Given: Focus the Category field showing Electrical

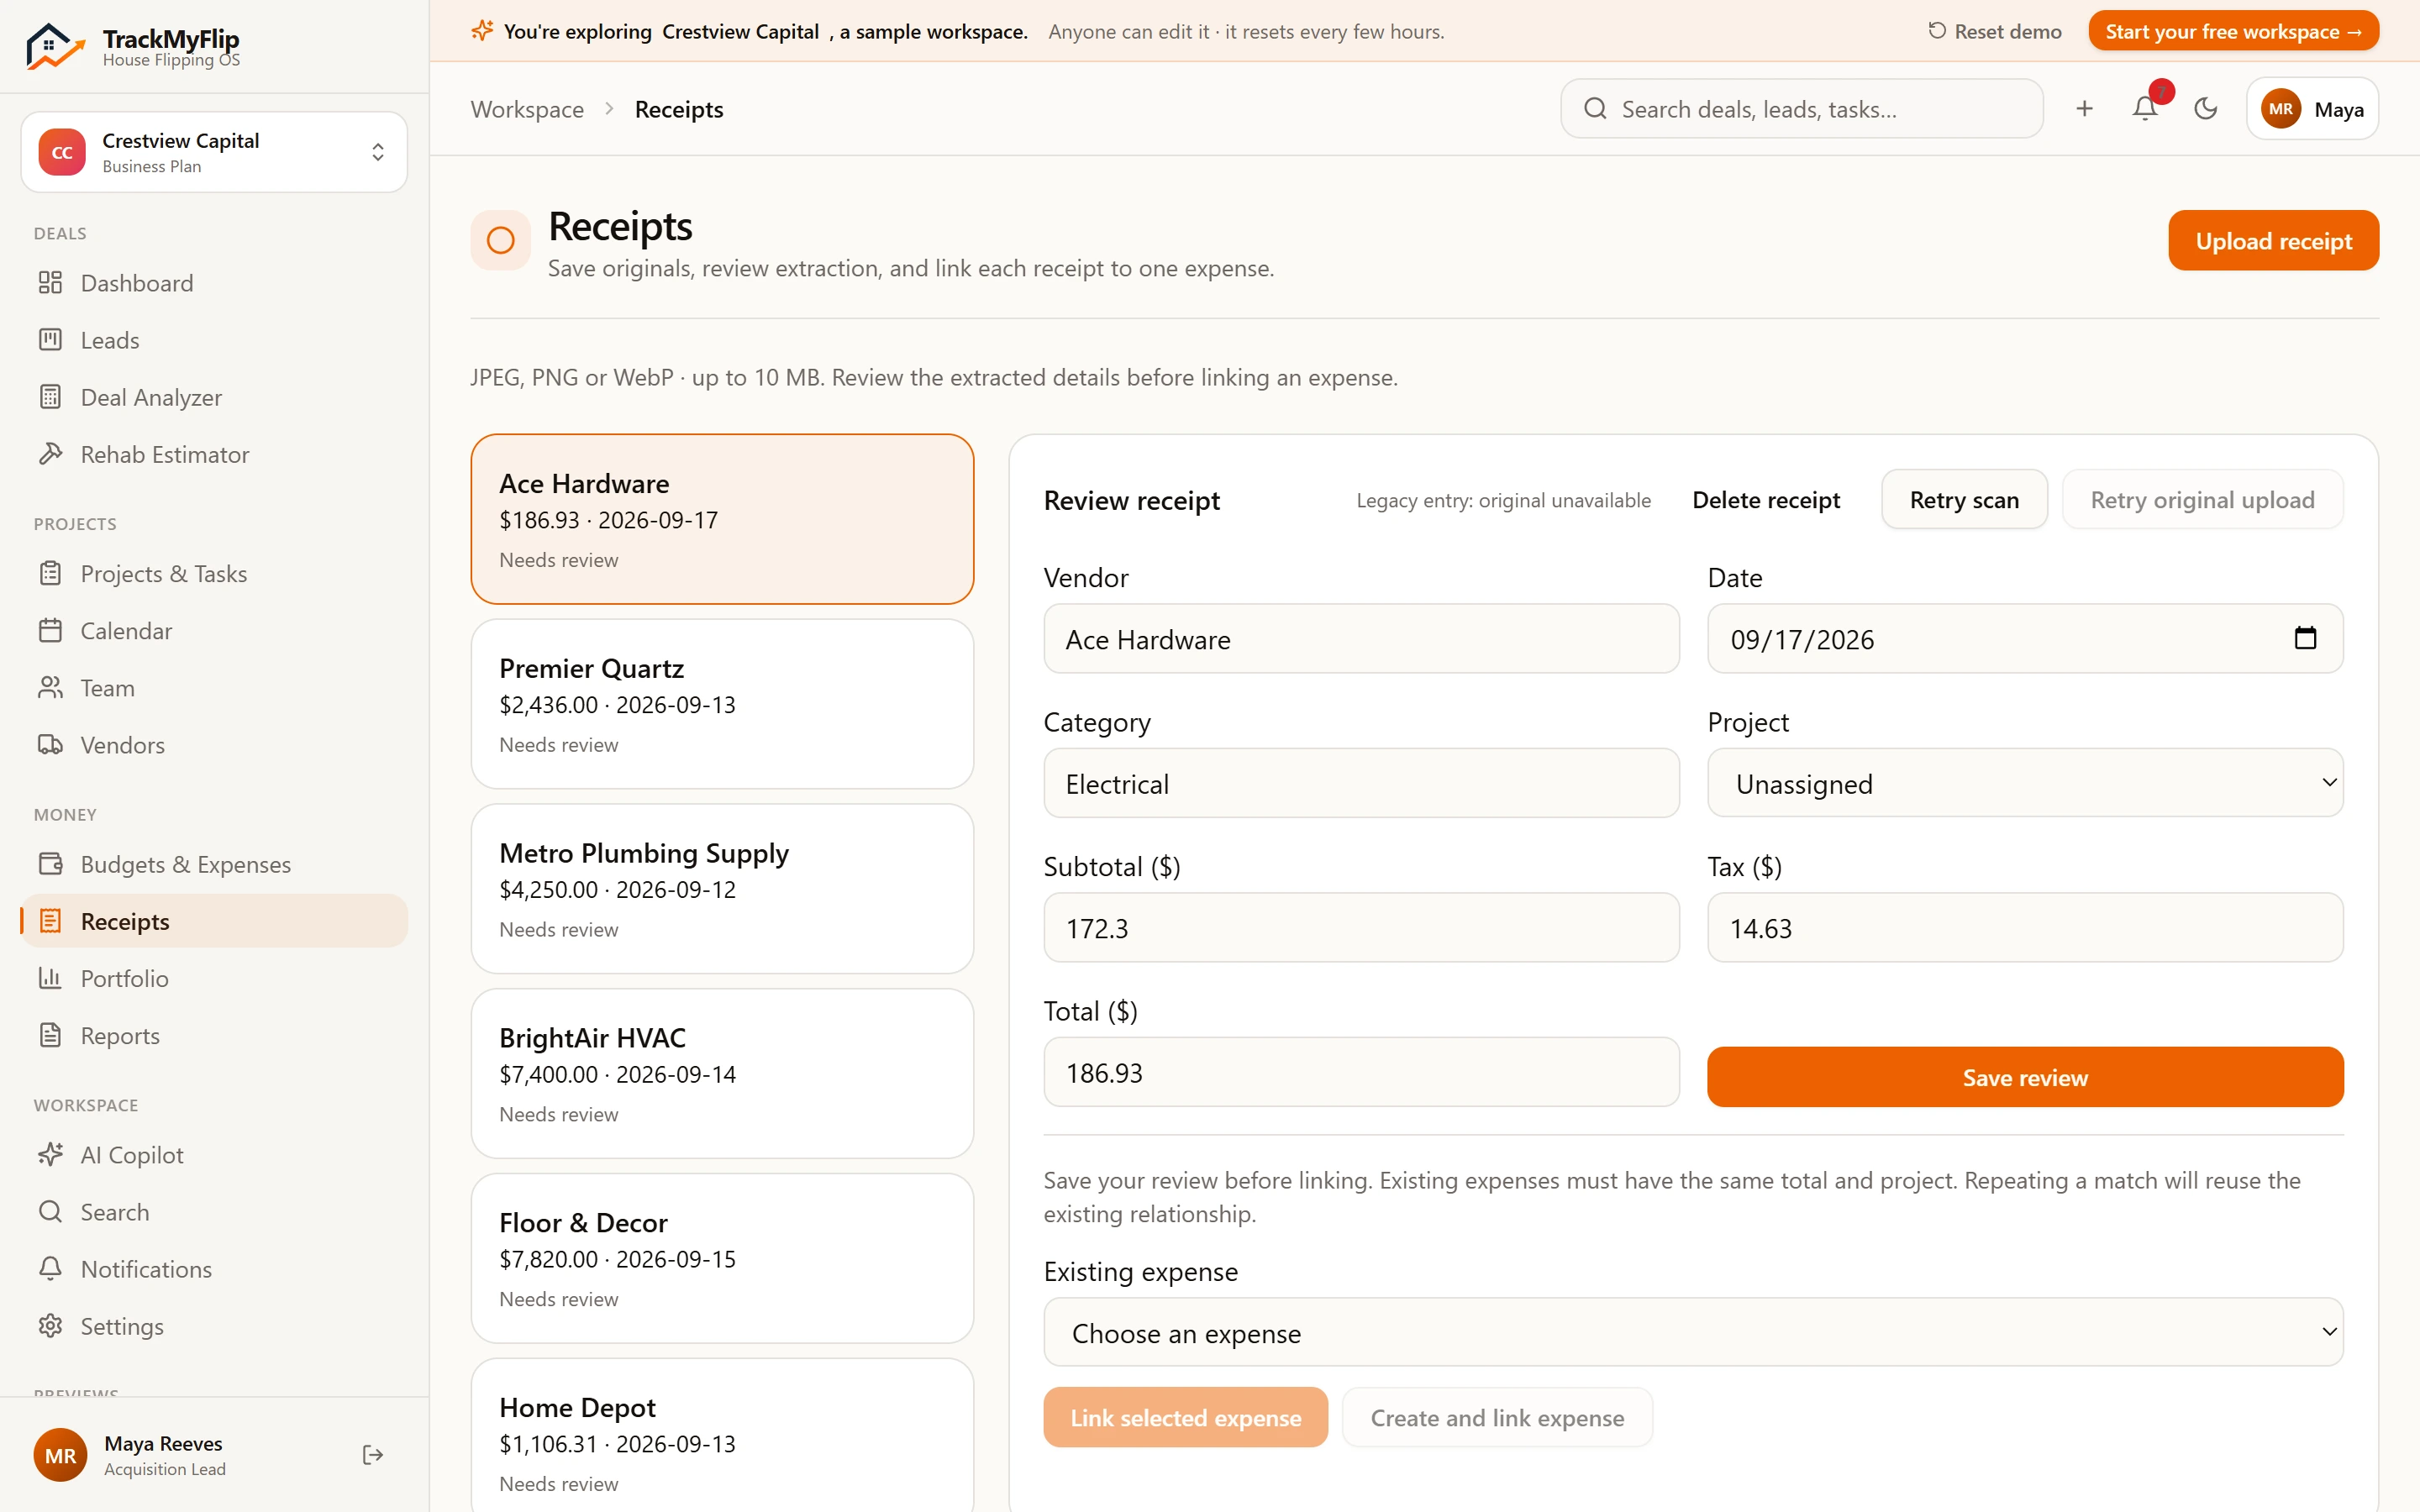Looking at the screenshot, I should [x=1361, y=783].
